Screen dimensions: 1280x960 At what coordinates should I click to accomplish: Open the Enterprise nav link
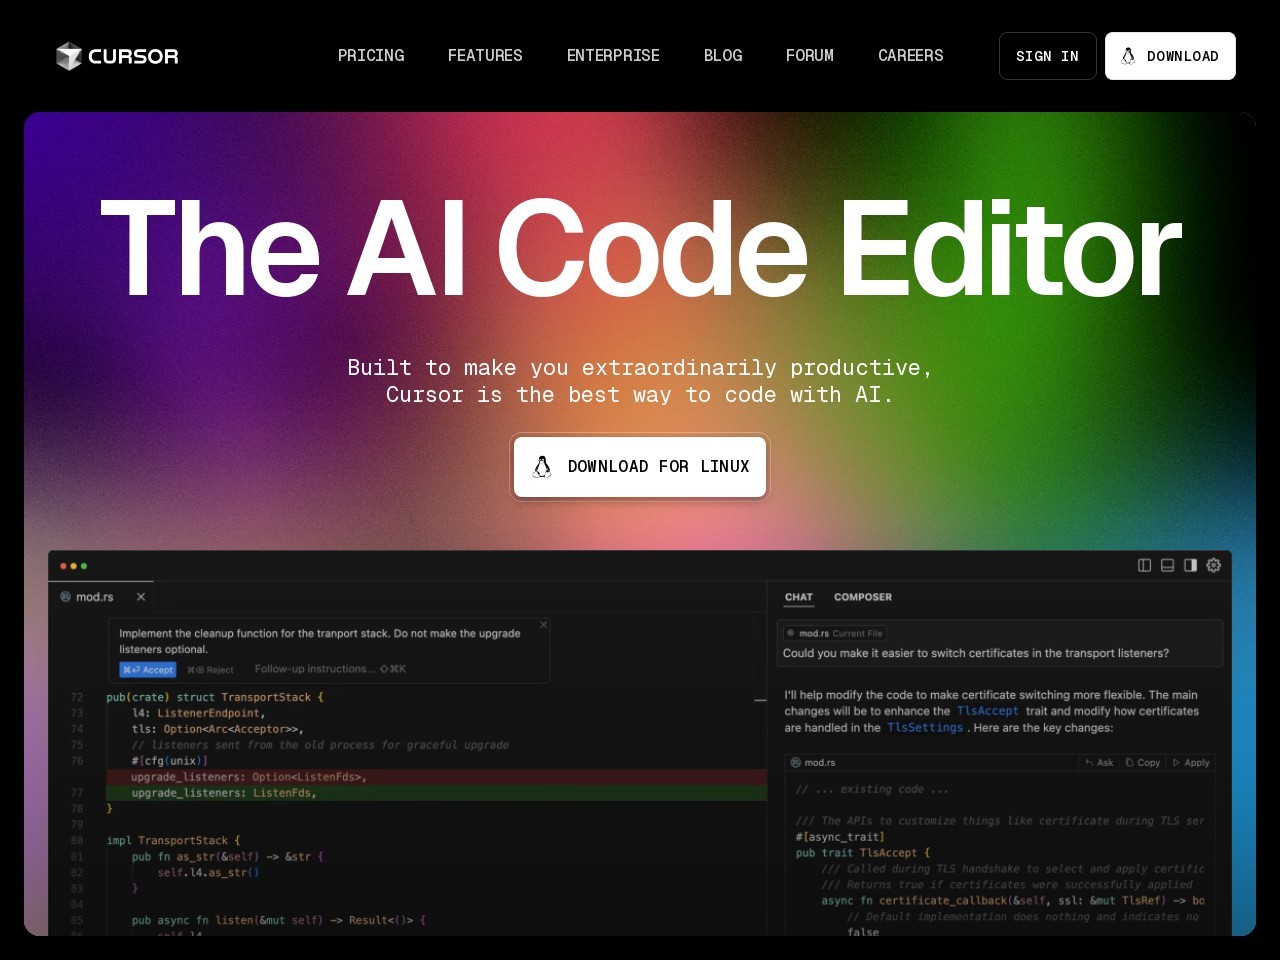pyautogui.click(x=613, y=56)
